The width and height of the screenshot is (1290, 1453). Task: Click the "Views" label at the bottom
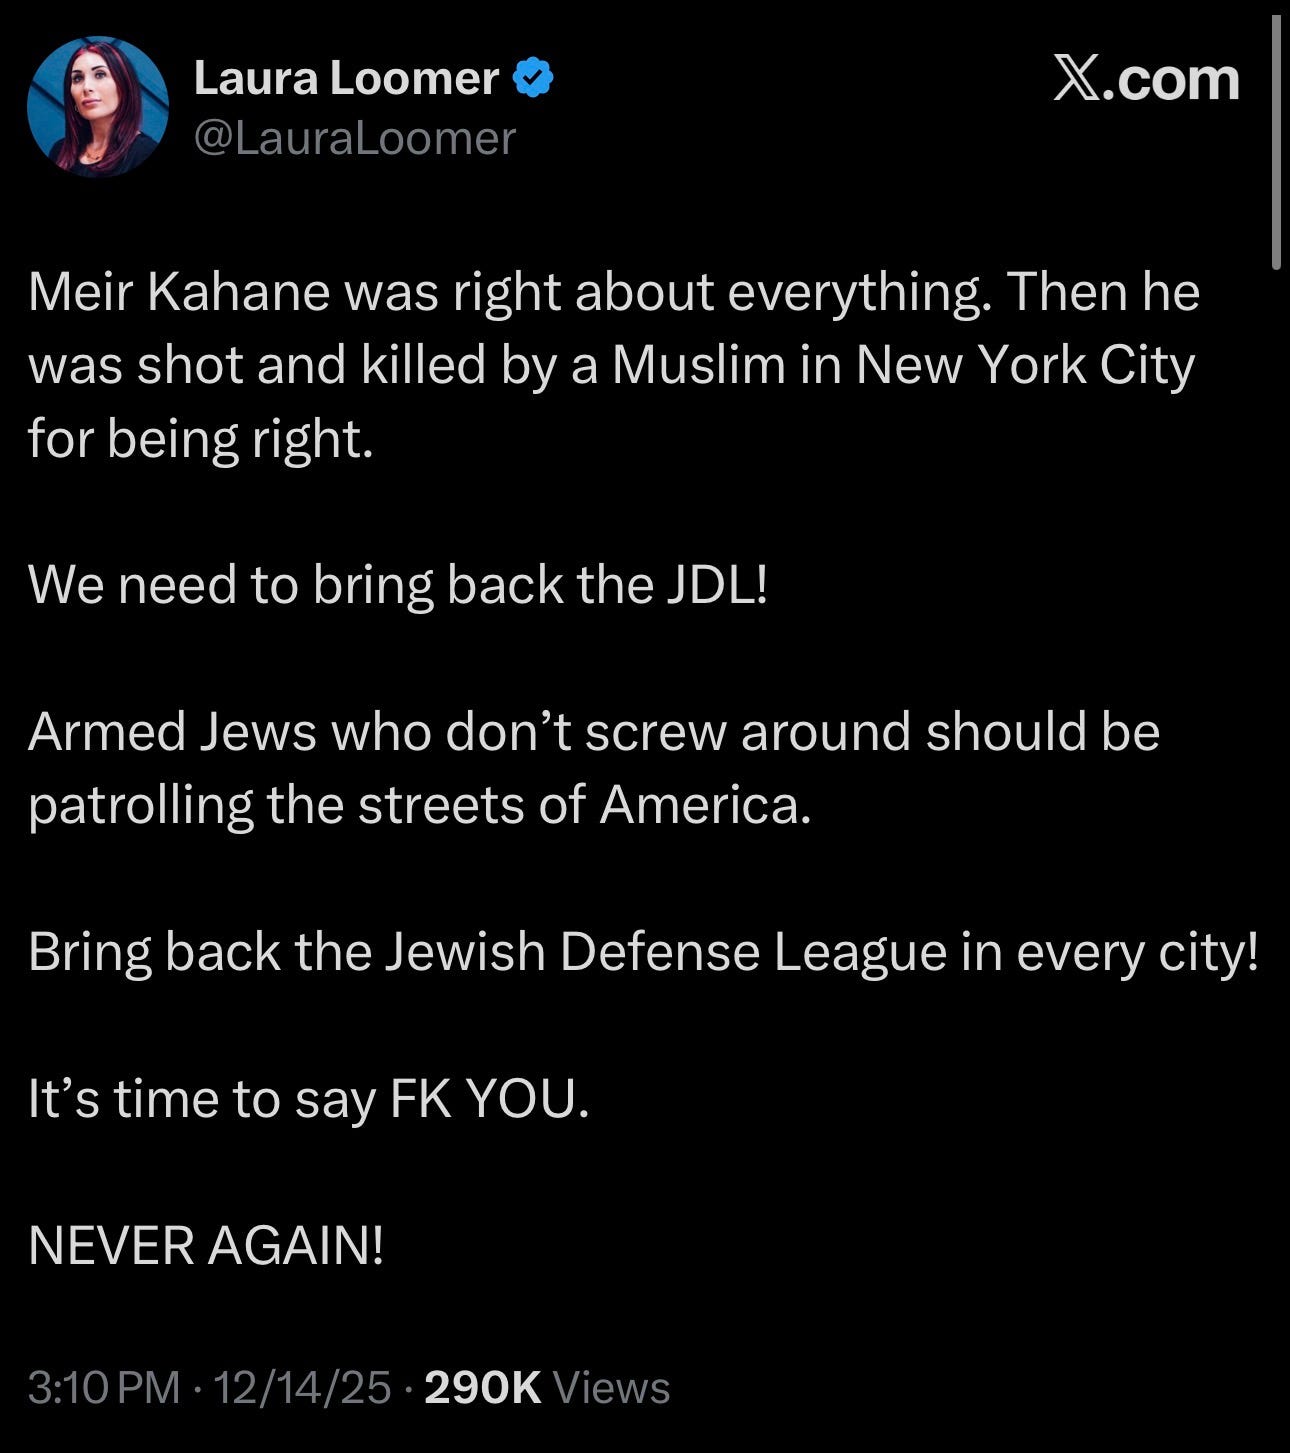click(611, 1388)
